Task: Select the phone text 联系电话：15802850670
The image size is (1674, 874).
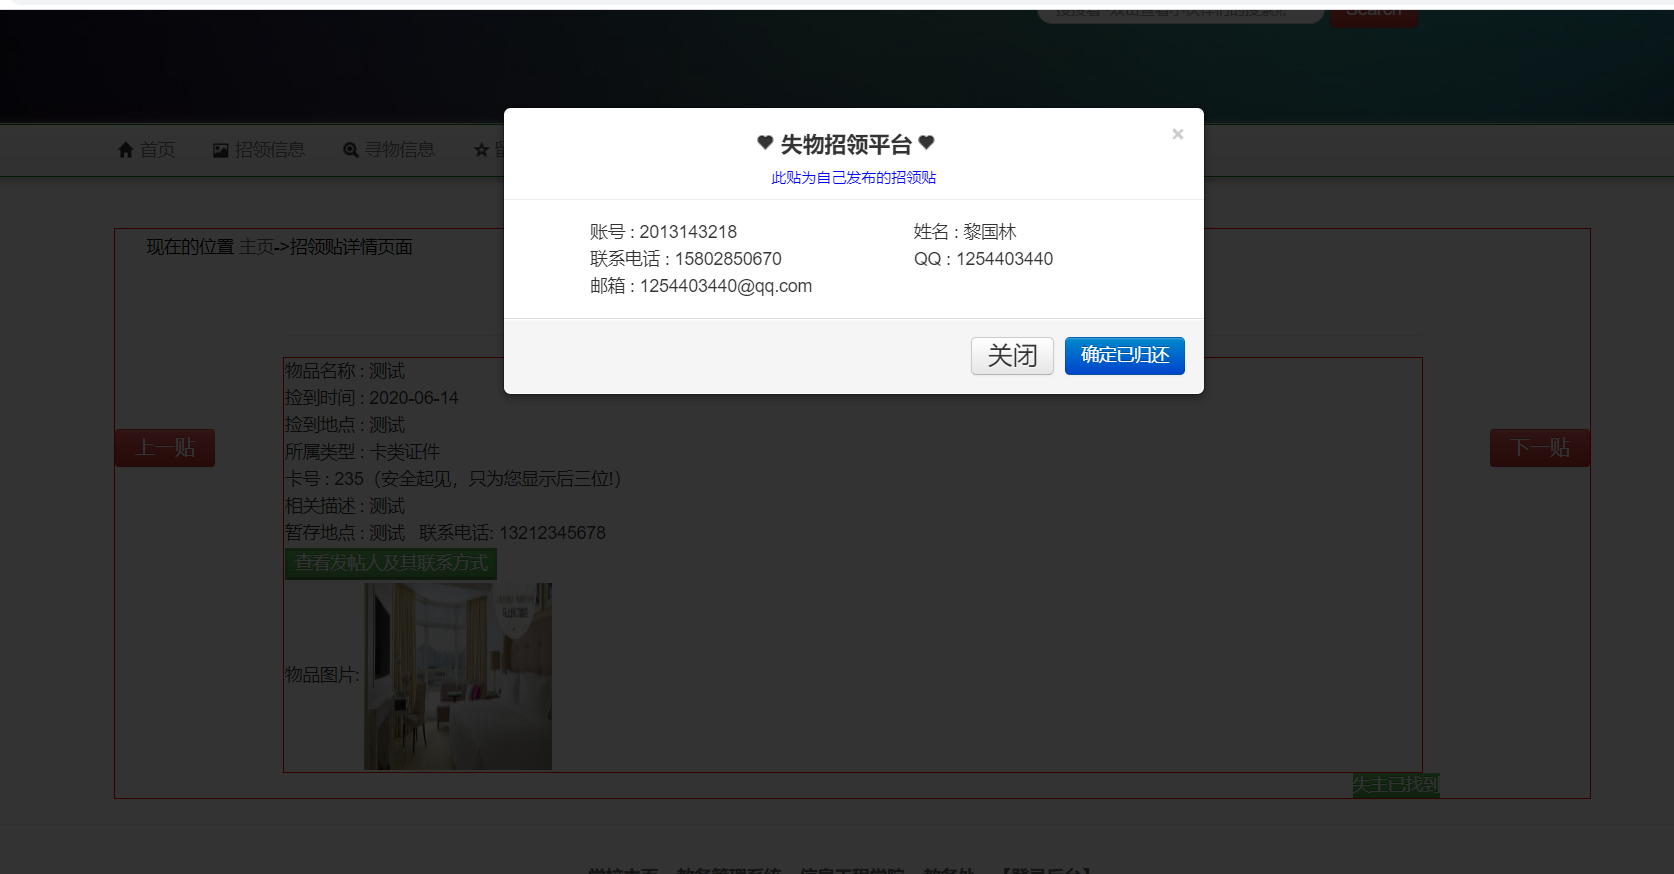Action: coord(686,259)
